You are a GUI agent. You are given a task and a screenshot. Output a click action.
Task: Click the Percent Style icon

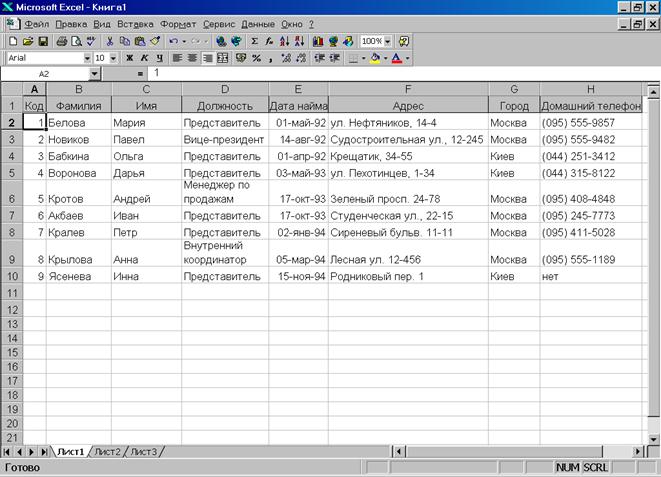256,58
